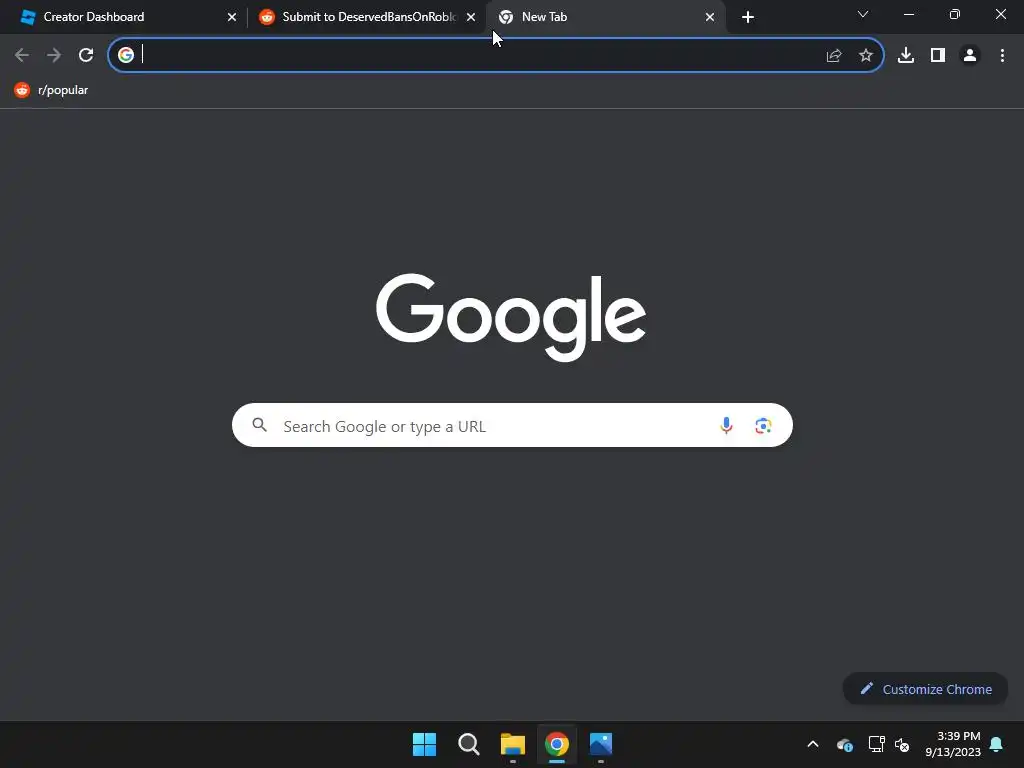Screen dimensions: 1024x768
Task: Open the tab search dropdown chevron
Action: [863, 14]
